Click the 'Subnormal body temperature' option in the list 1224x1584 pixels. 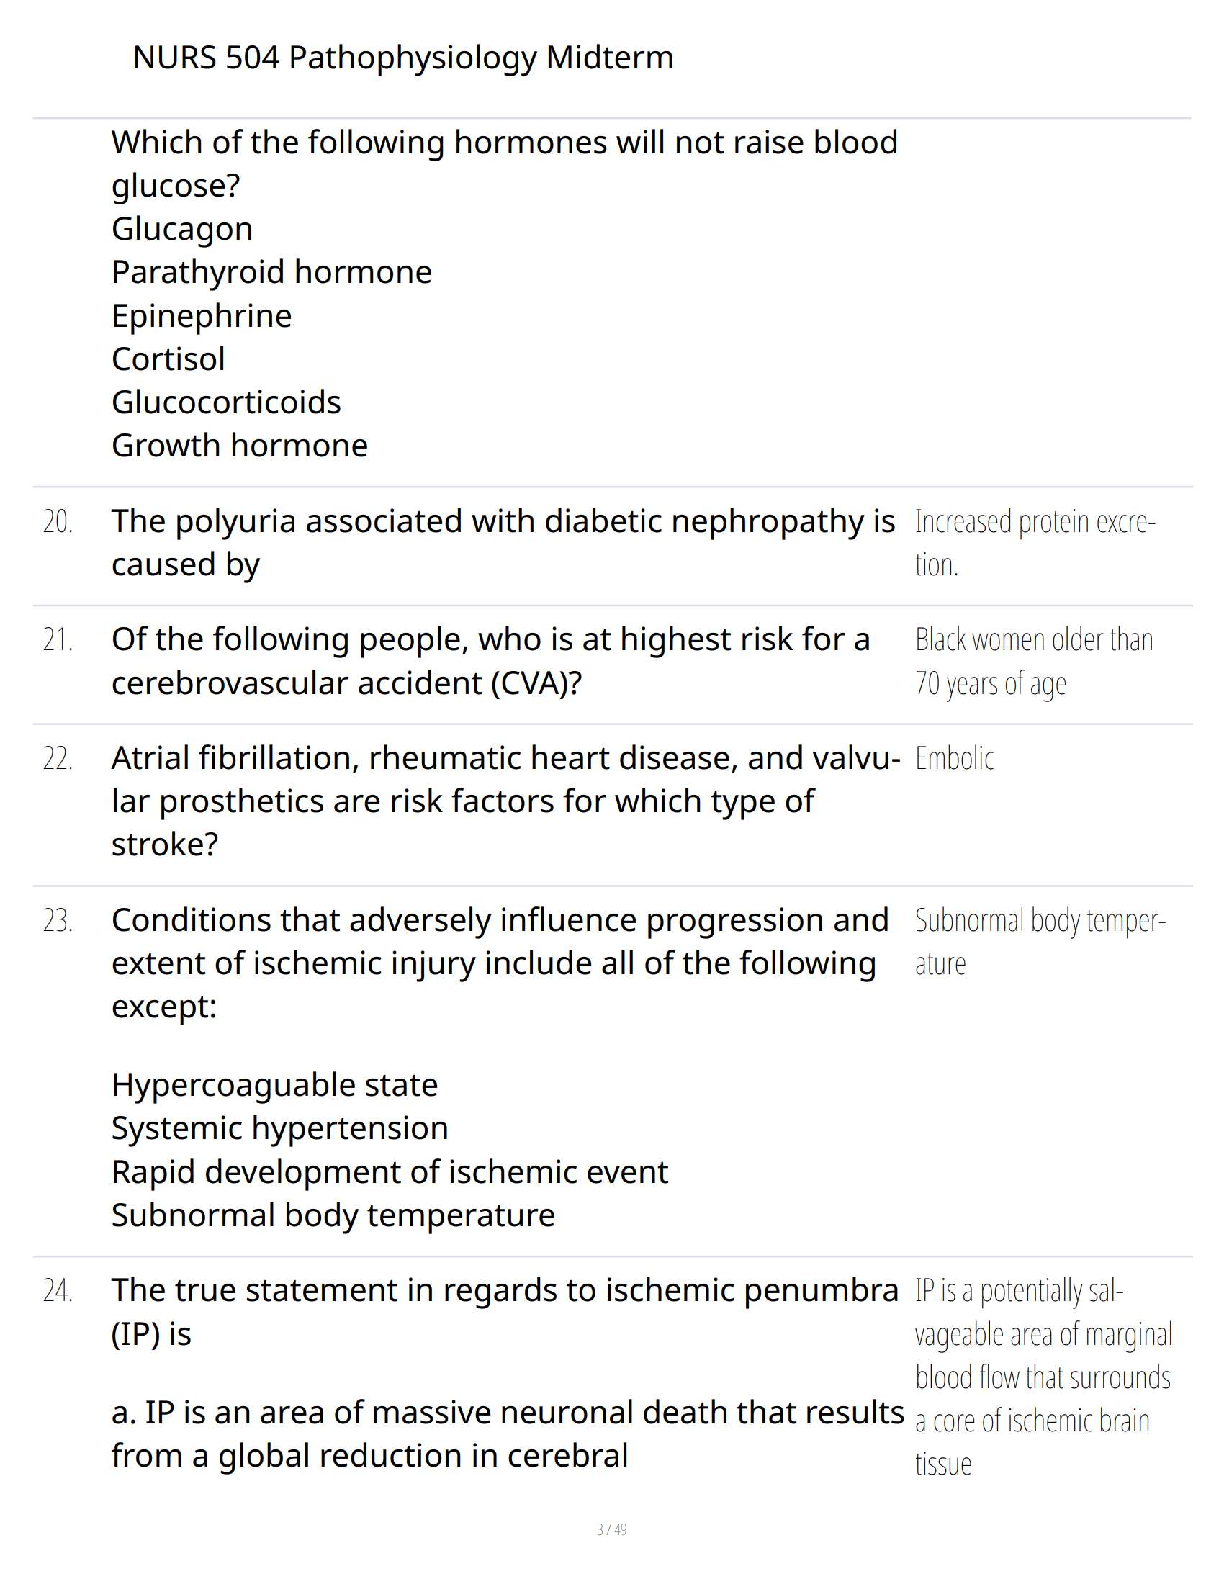click(x=333, y=1215)
